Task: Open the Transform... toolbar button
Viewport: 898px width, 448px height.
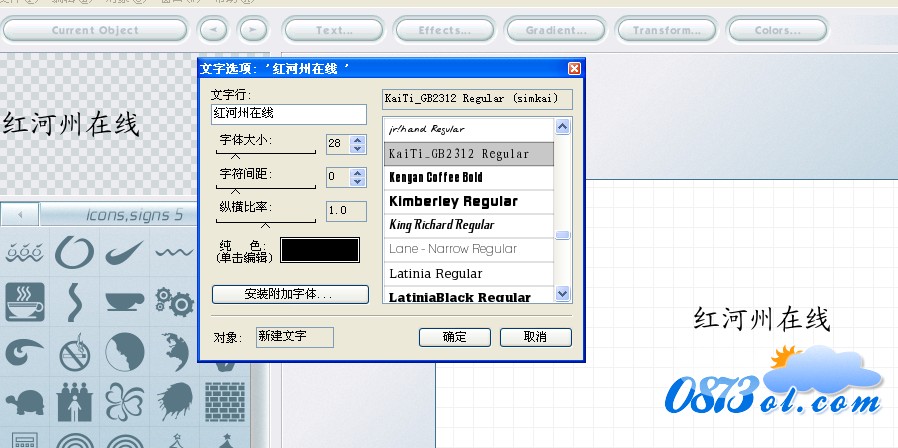Action: pos(666,30)
